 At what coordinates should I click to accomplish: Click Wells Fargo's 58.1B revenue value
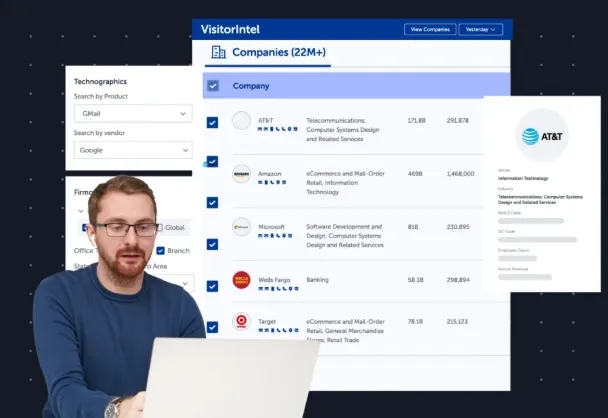(x=416, y=280)
